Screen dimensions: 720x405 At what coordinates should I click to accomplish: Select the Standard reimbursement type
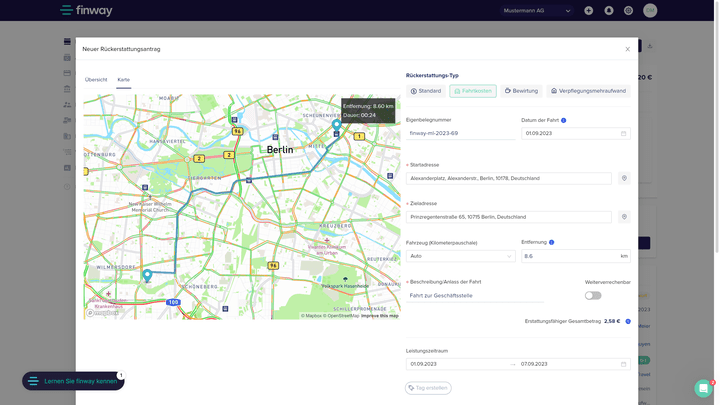click(426, 91)
